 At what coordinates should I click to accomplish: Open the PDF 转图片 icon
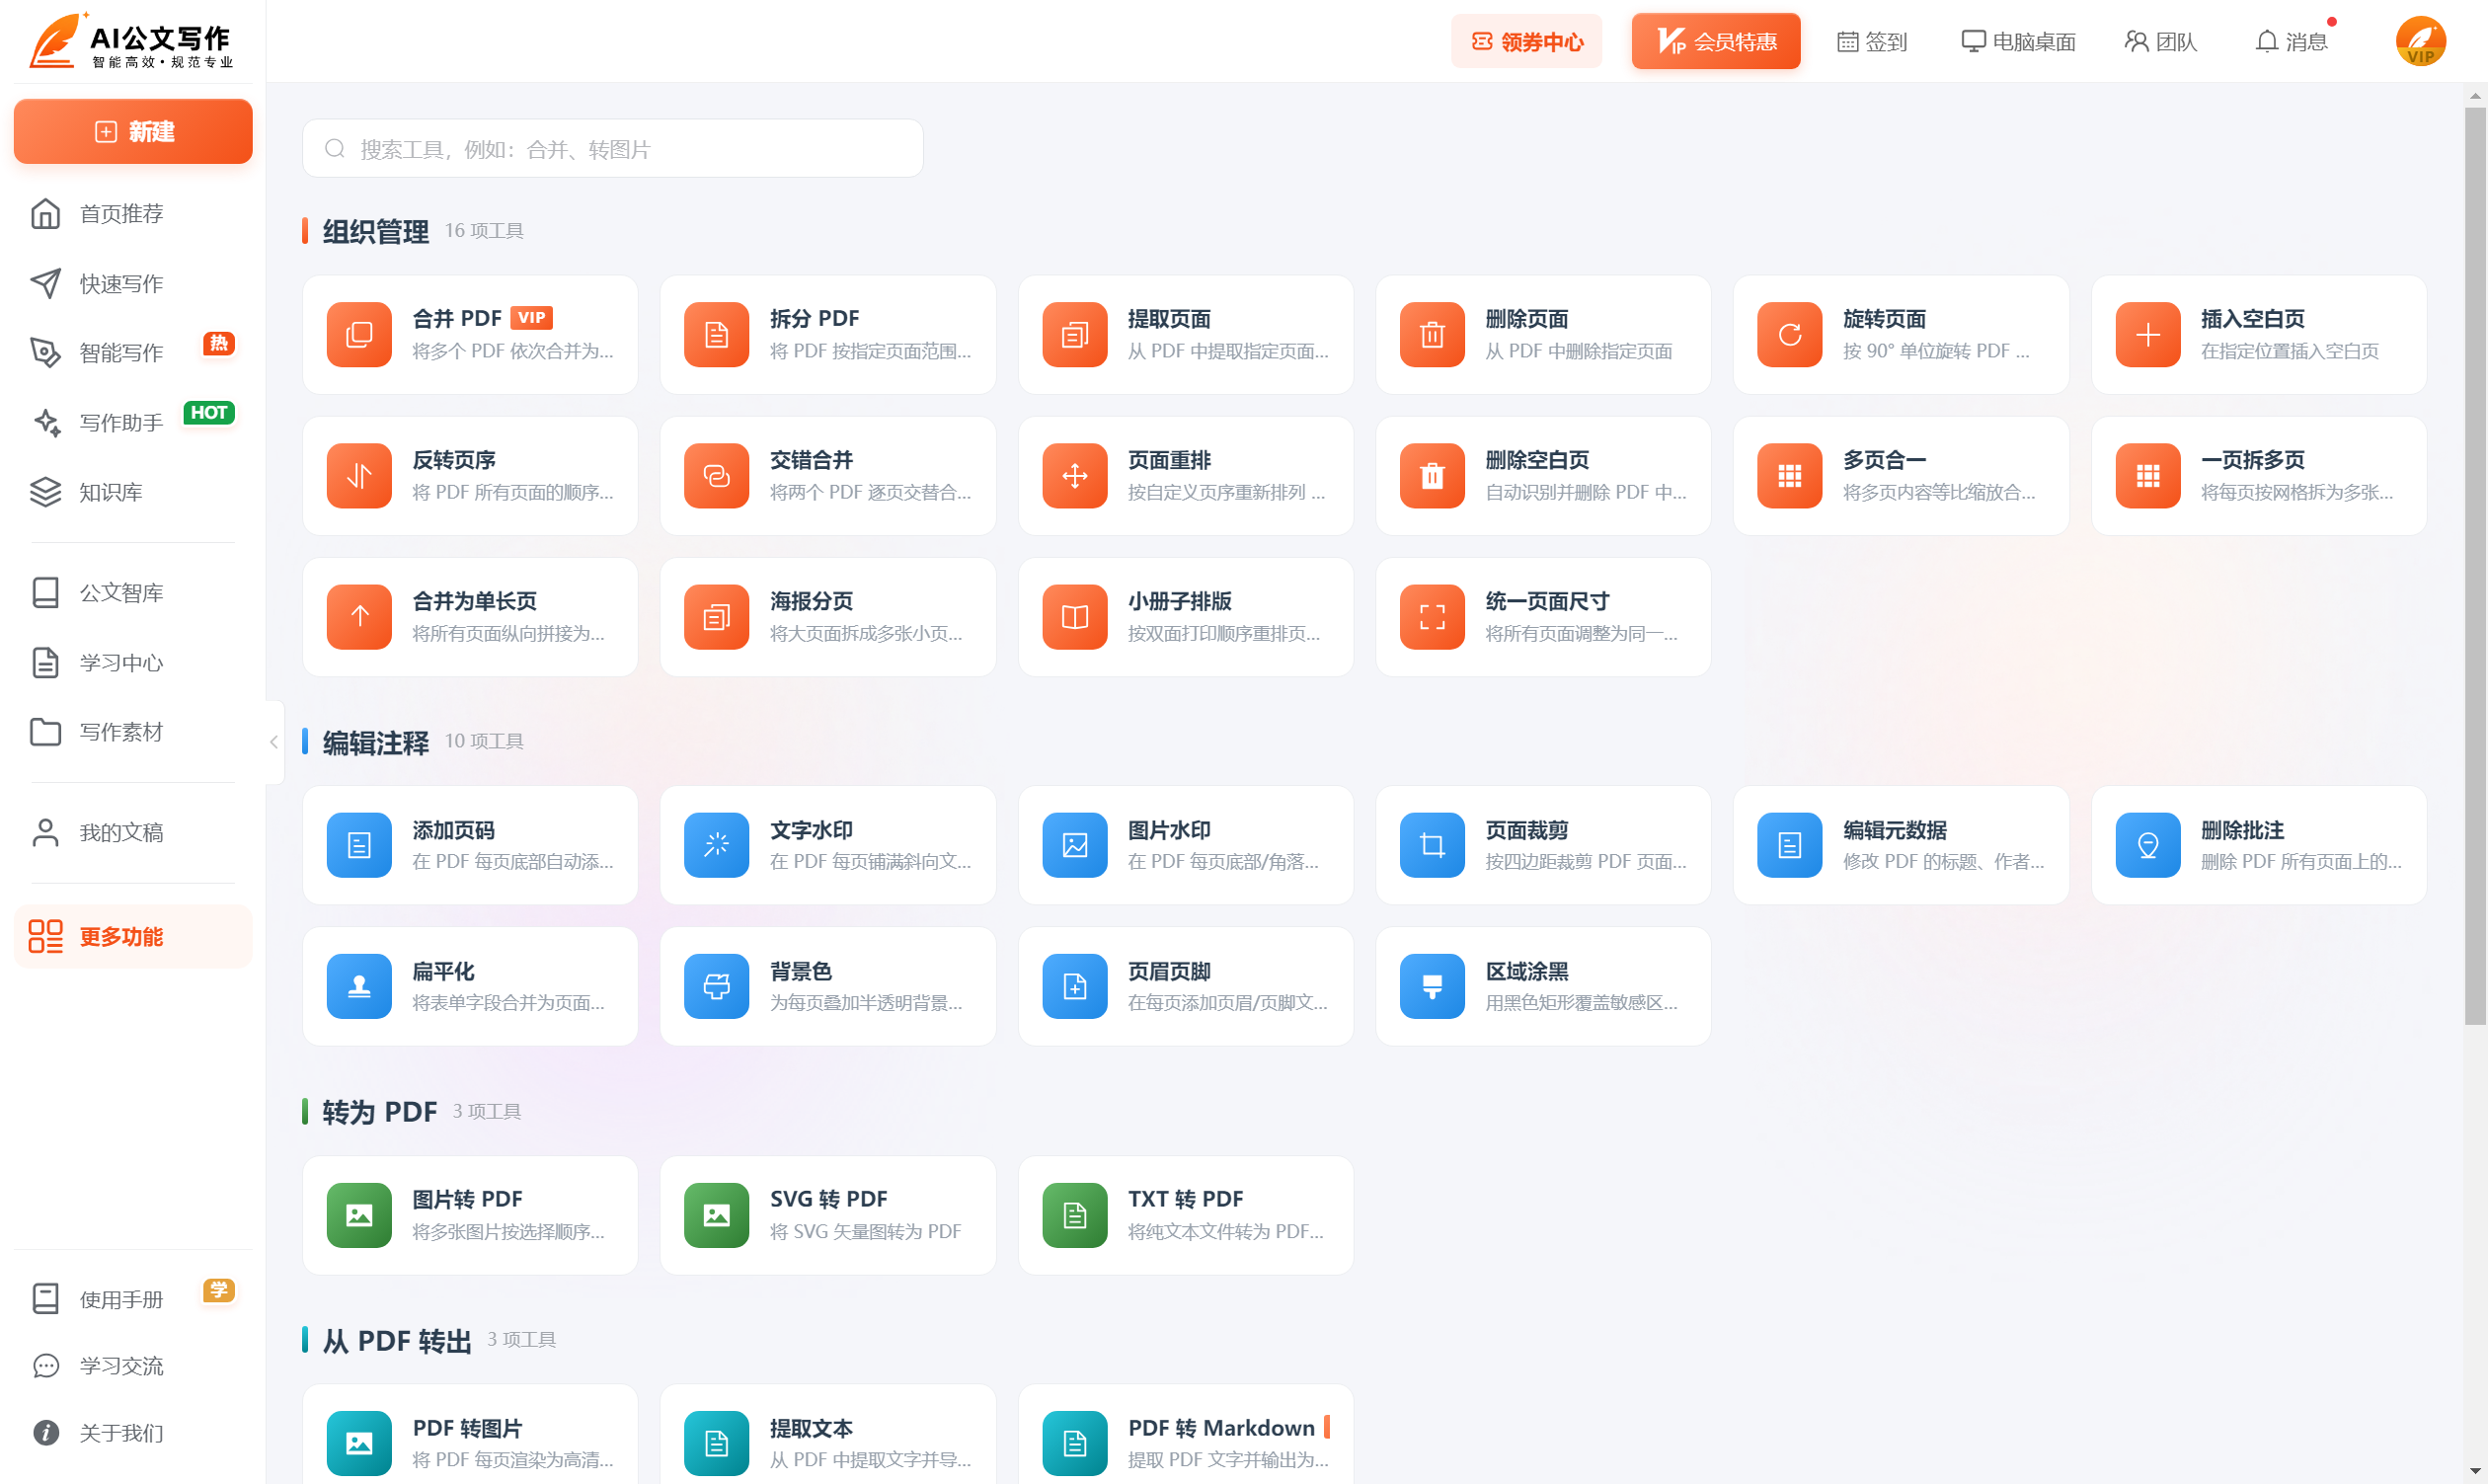pyautogui.click(x=358, y=1443)
